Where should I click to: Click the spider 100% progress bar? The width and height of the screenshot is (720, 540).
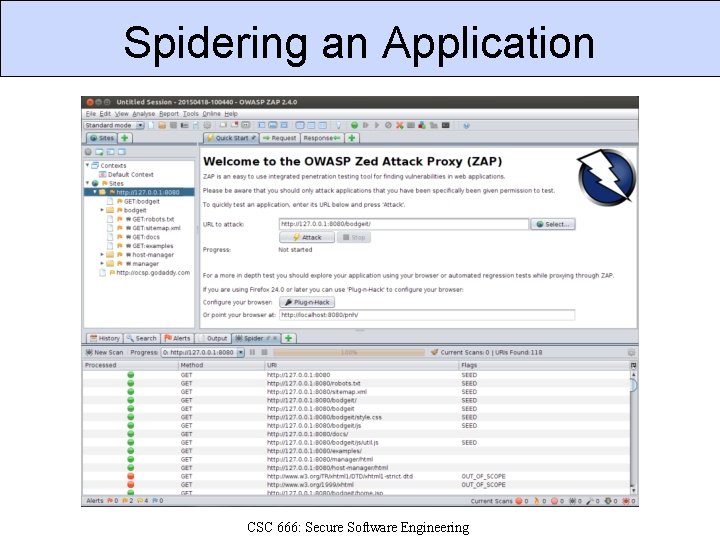349,352
